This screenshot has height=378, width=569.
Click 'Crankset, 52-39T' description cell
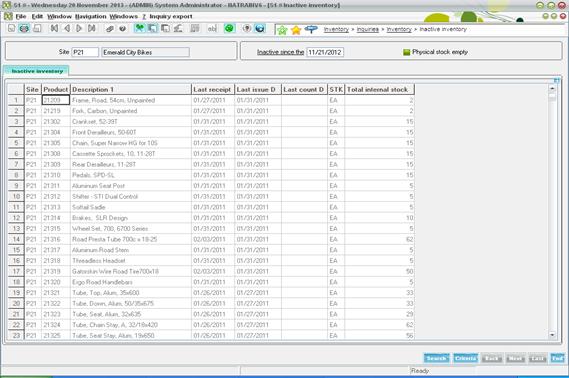(x=131, y=122)
